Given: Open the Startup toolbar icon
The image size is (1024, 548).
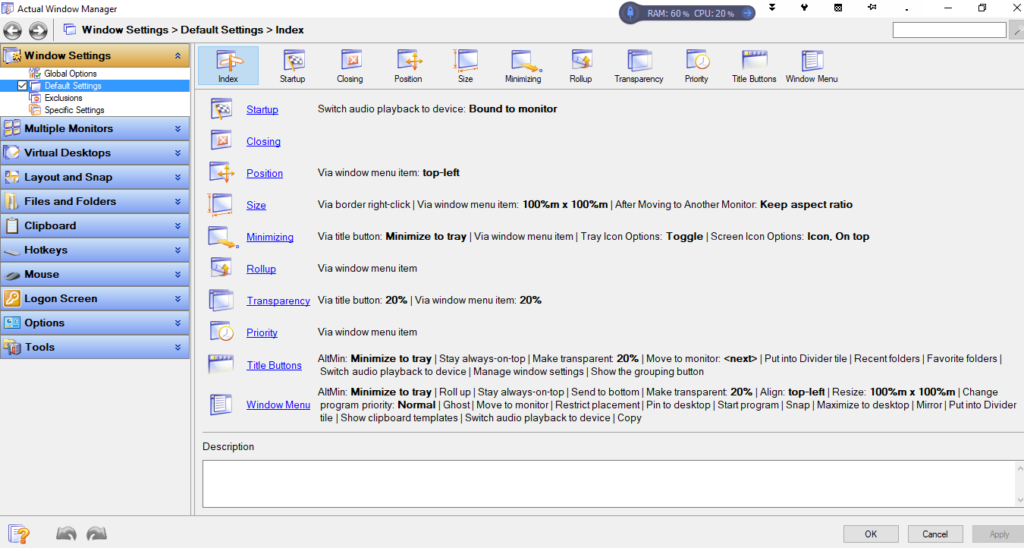Looking at the screenshot, I should point(293,65).
